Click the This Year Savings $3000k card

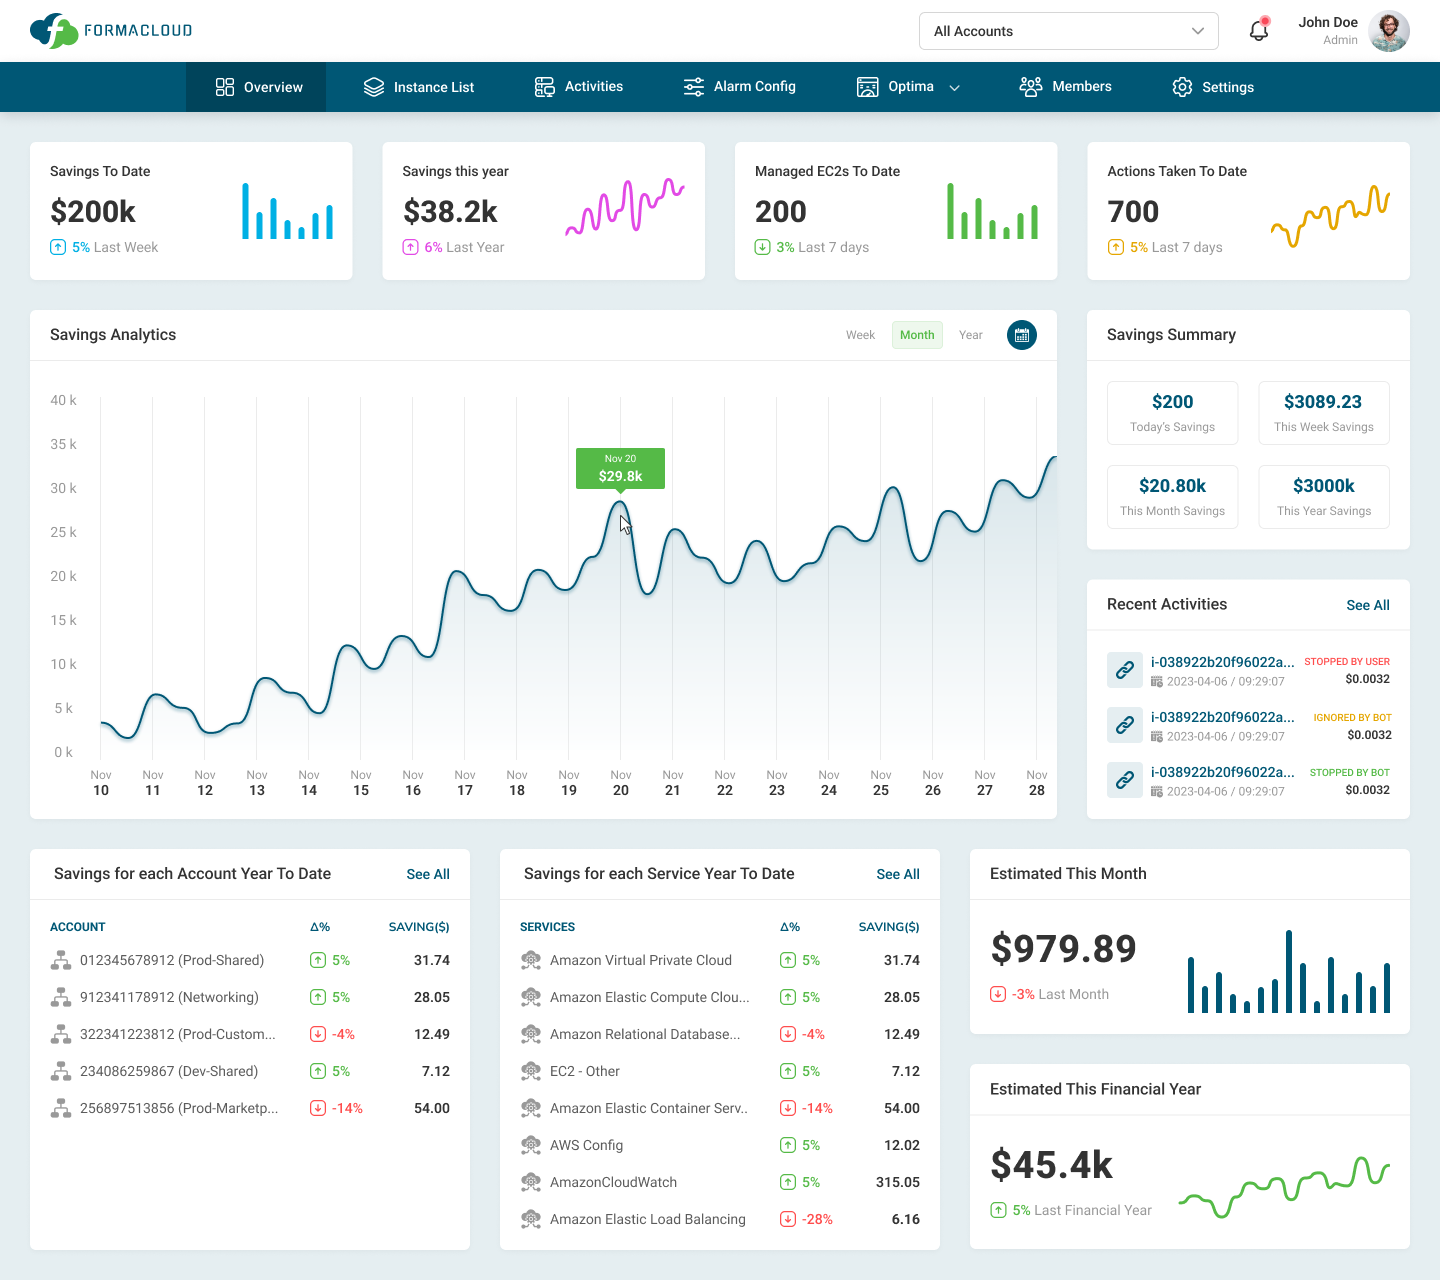(1323, 497)
